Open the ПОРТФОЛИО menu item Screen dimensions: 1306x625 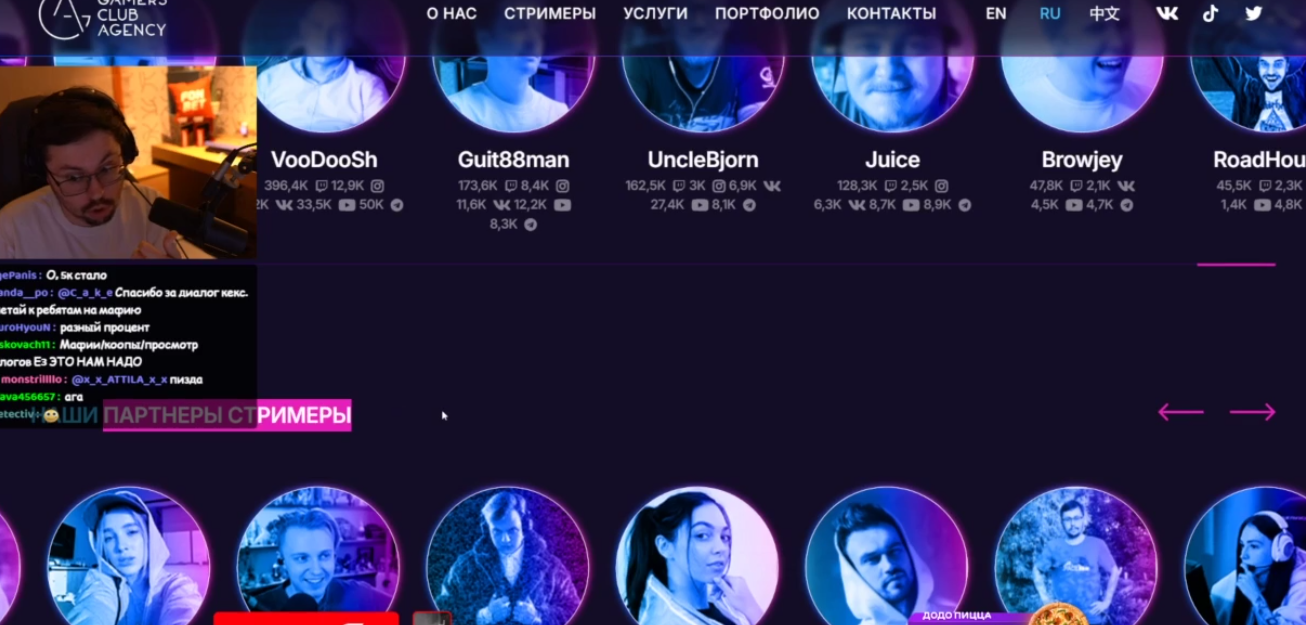(767, 14)
